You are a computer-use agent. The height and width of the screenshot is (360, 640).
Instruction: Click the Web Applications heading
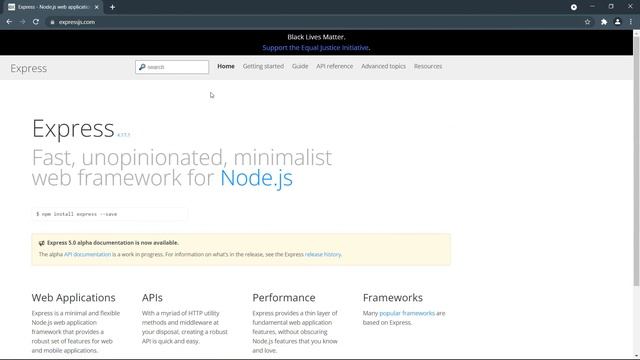coord(73,298)
